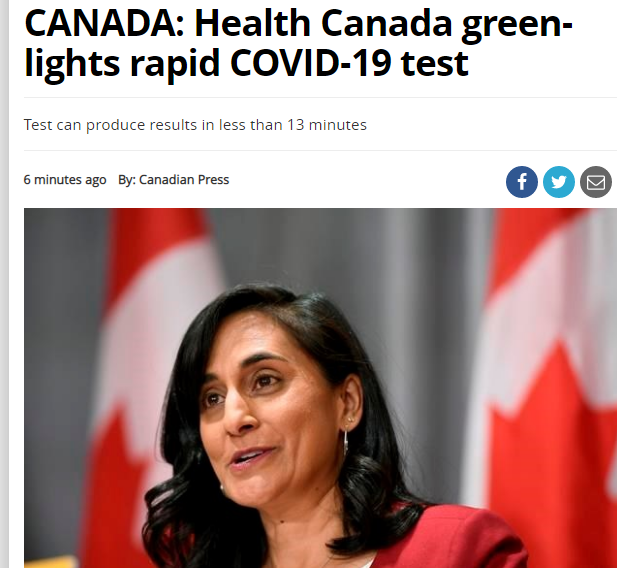Click the woman's earring in the photo
The height and width of the screenshot is (568, 617).
click(x=346, y=441)
